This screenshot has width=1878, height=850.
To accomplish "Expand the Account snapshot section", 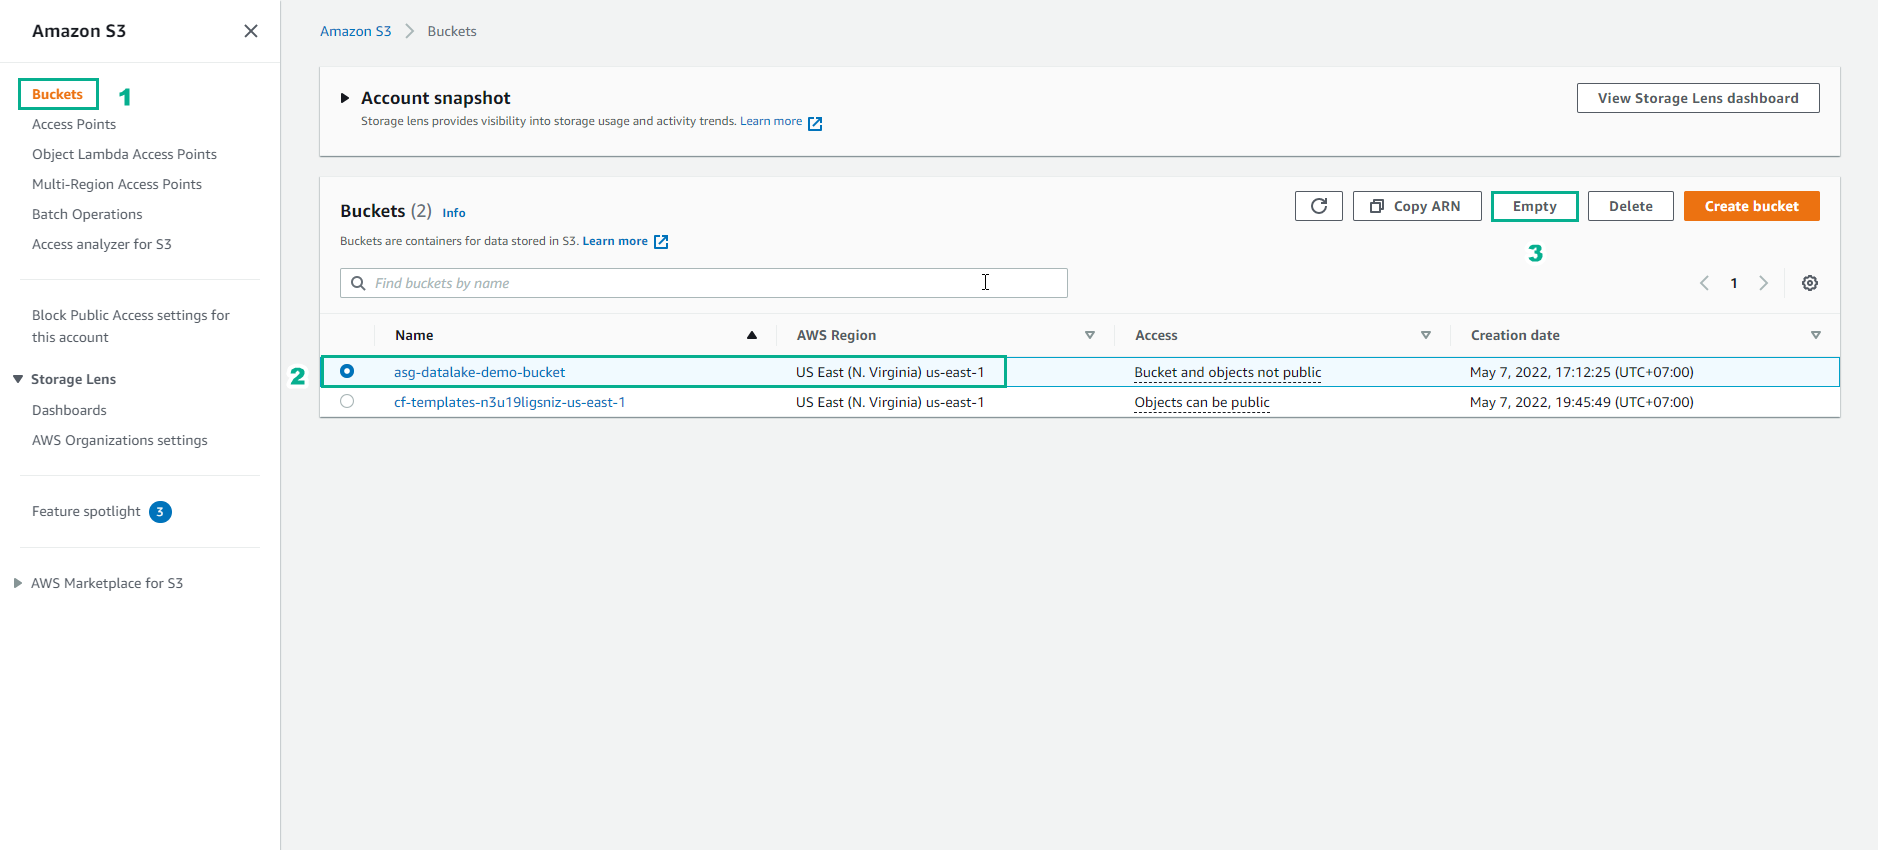I will (x=345, y=98).
